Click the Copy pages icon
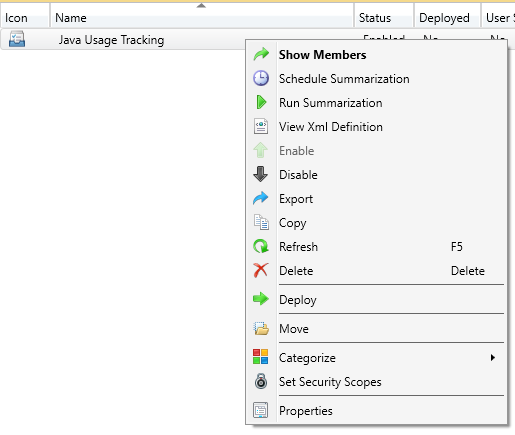This screenshot has width=515, height=435. [261, 222]
